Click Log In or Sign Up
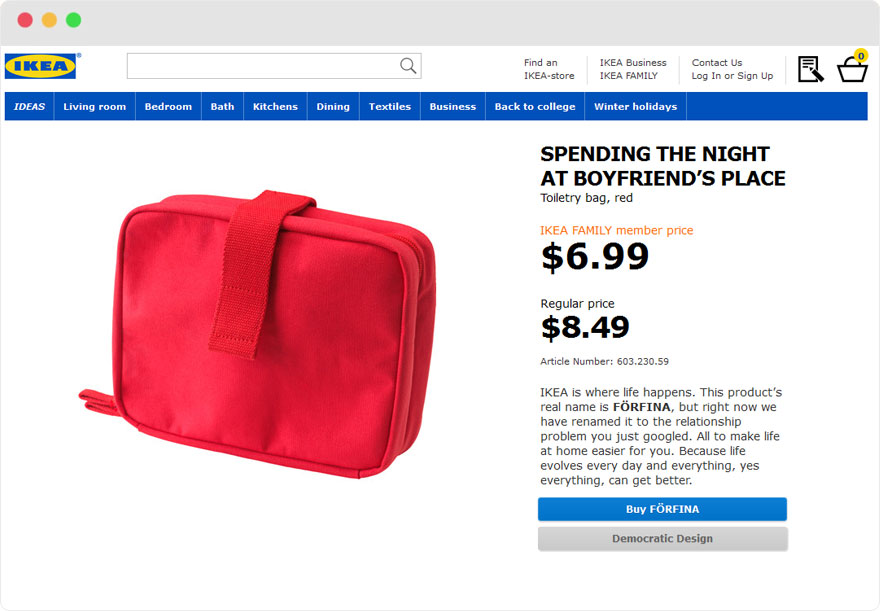This screenshot has width=880, height=611. click(x=732, y=76)
